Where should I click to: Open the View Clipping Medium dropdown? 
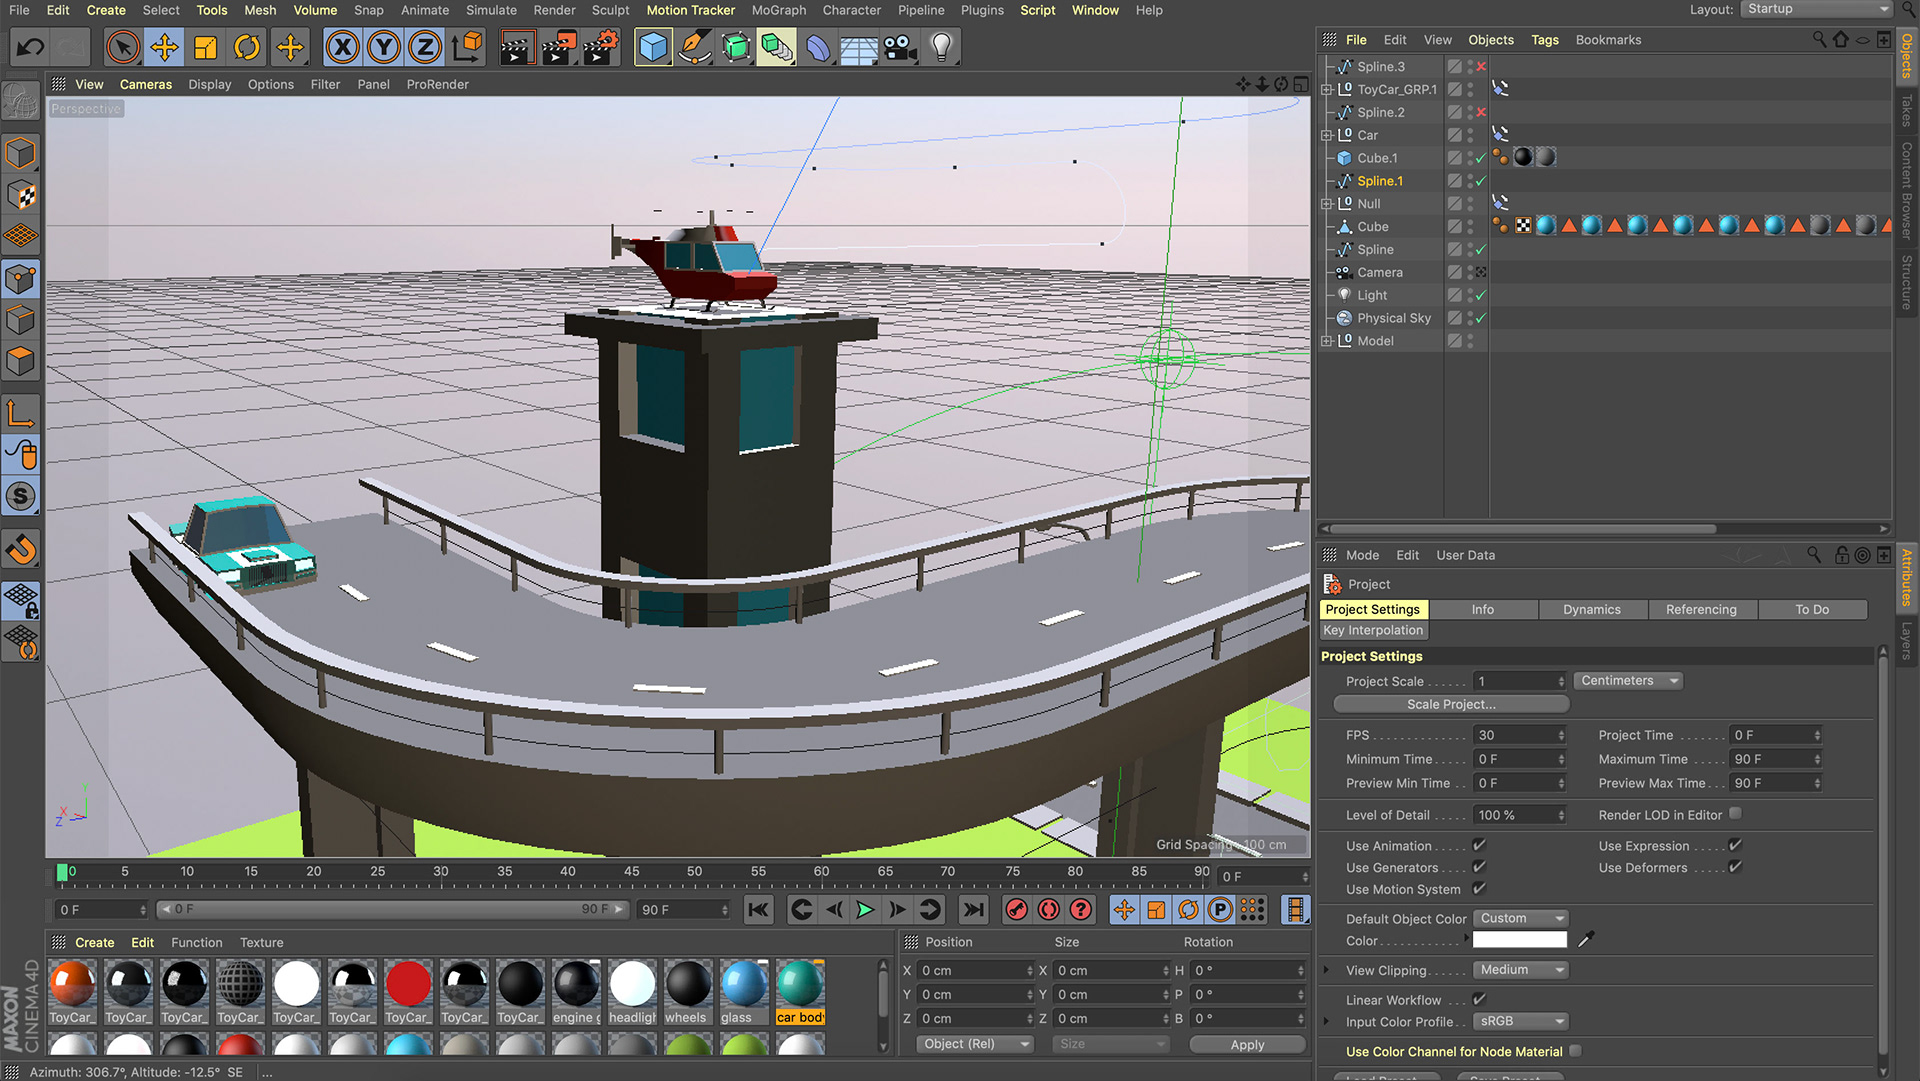point(1520,970)
